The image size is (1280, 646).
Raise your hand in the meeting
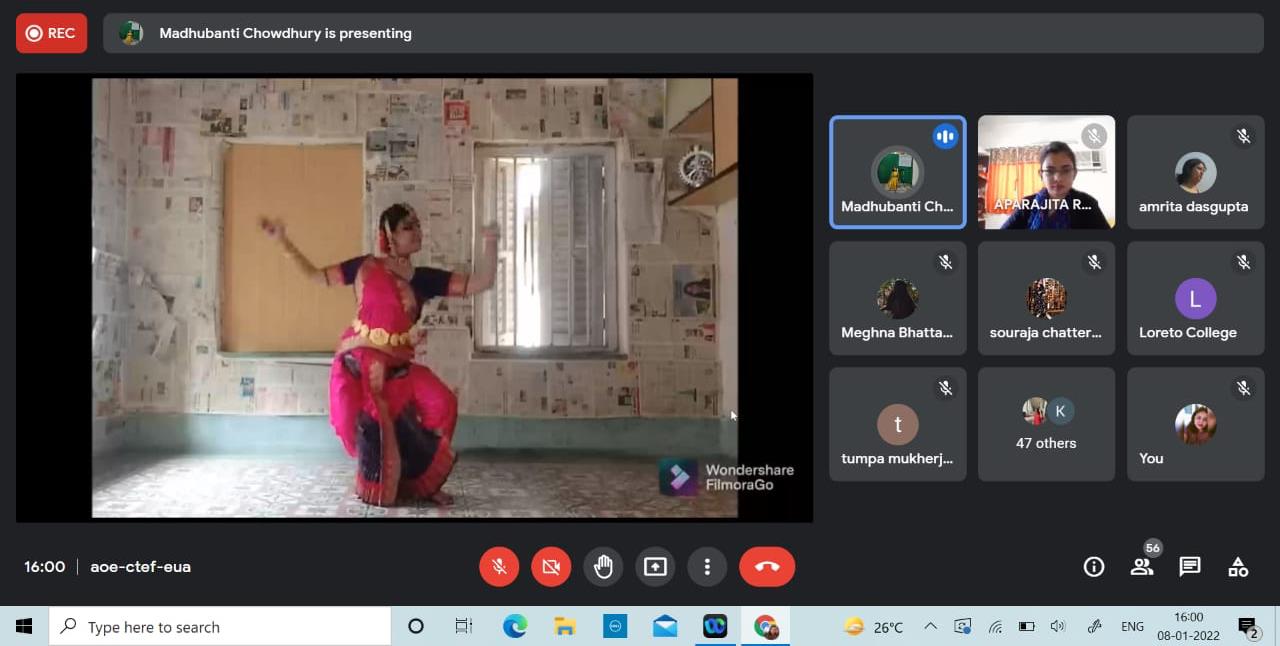pyautogui.click(x=603, y=567)
